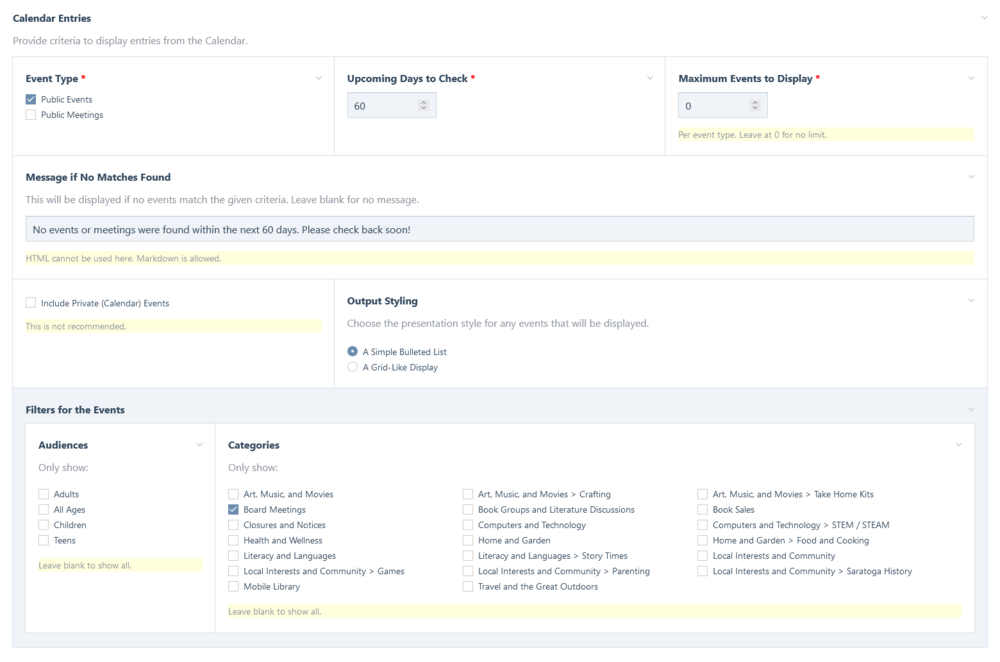Uncheck the Board Meetings category
Image resolution: width=1000 pixels, height=662 pixels.
(233, 510)
